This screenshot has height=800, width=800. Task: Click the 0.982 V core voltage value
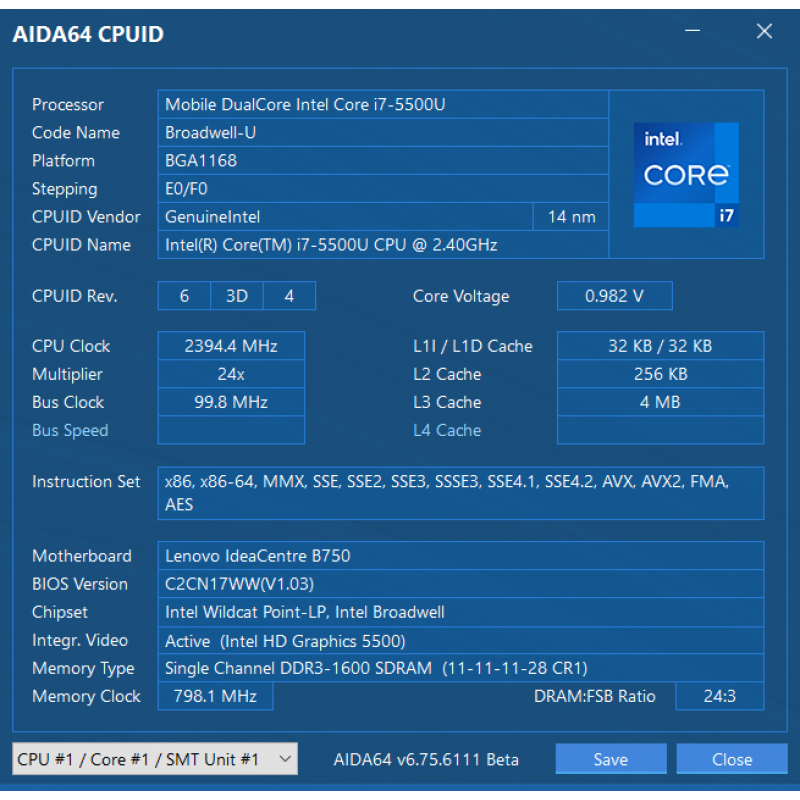point(614,296)
